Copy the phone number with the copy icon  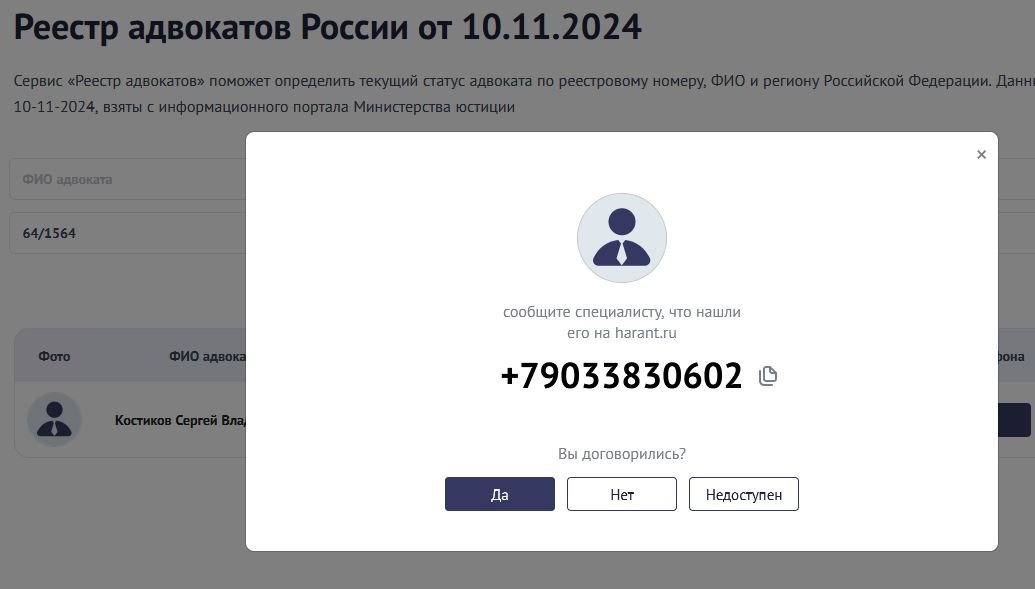tap(768, 376)
